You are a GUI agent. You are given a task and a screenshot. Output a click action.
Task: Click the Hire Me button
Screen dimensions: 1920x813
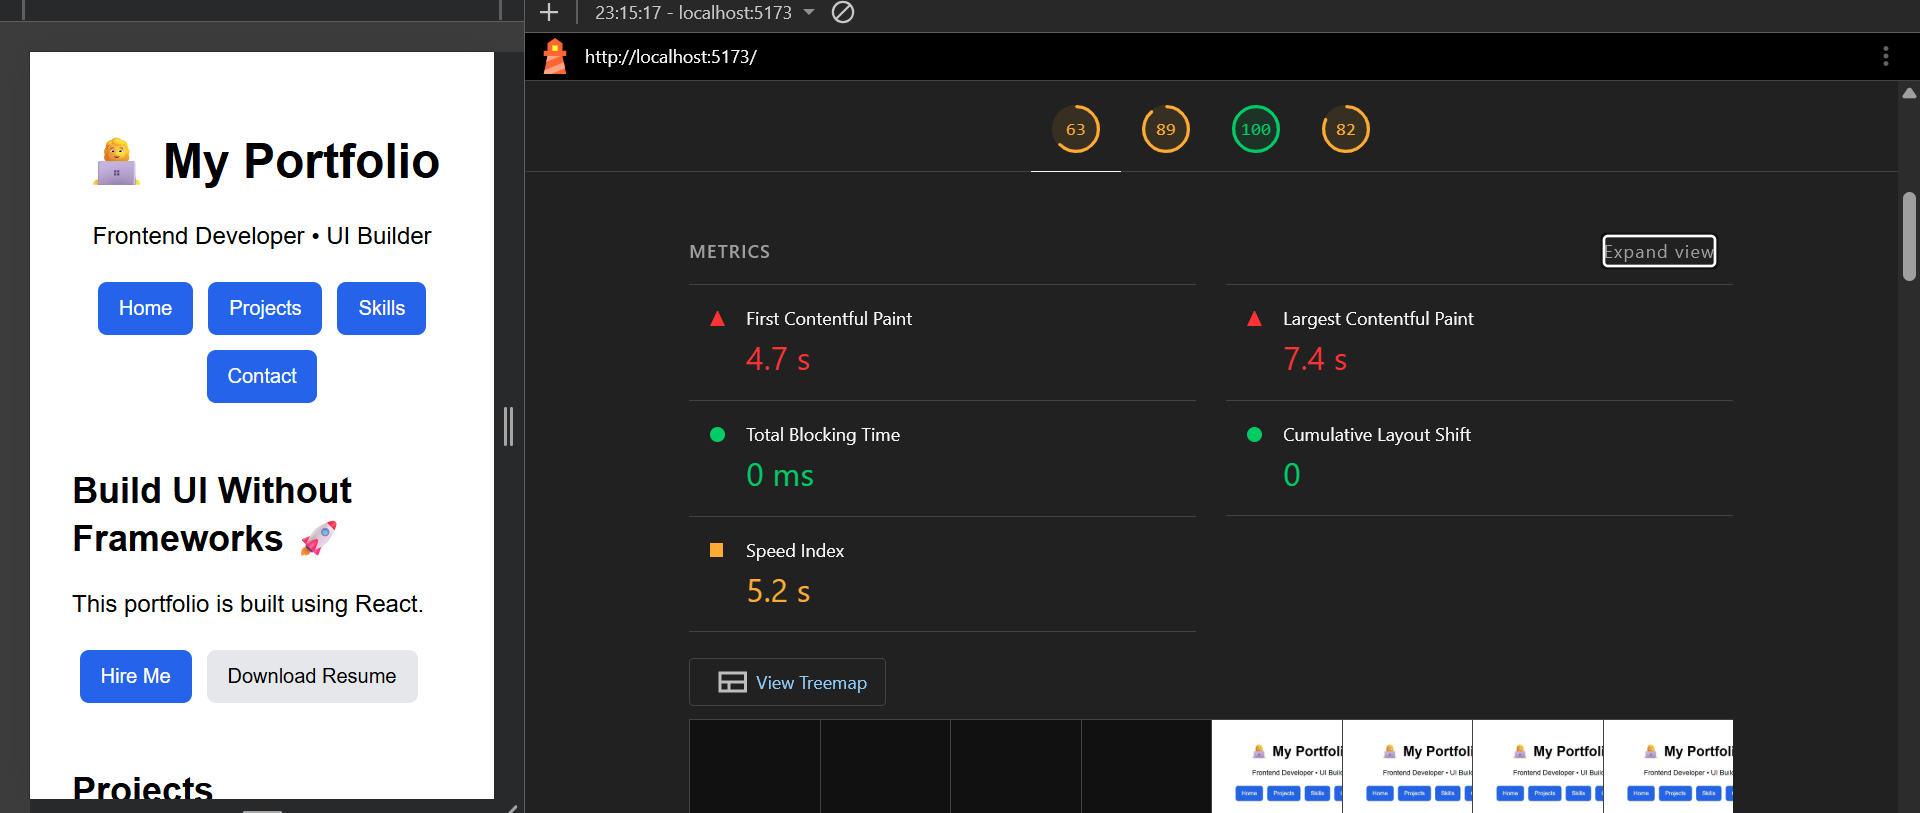click(x=136, y=676)
